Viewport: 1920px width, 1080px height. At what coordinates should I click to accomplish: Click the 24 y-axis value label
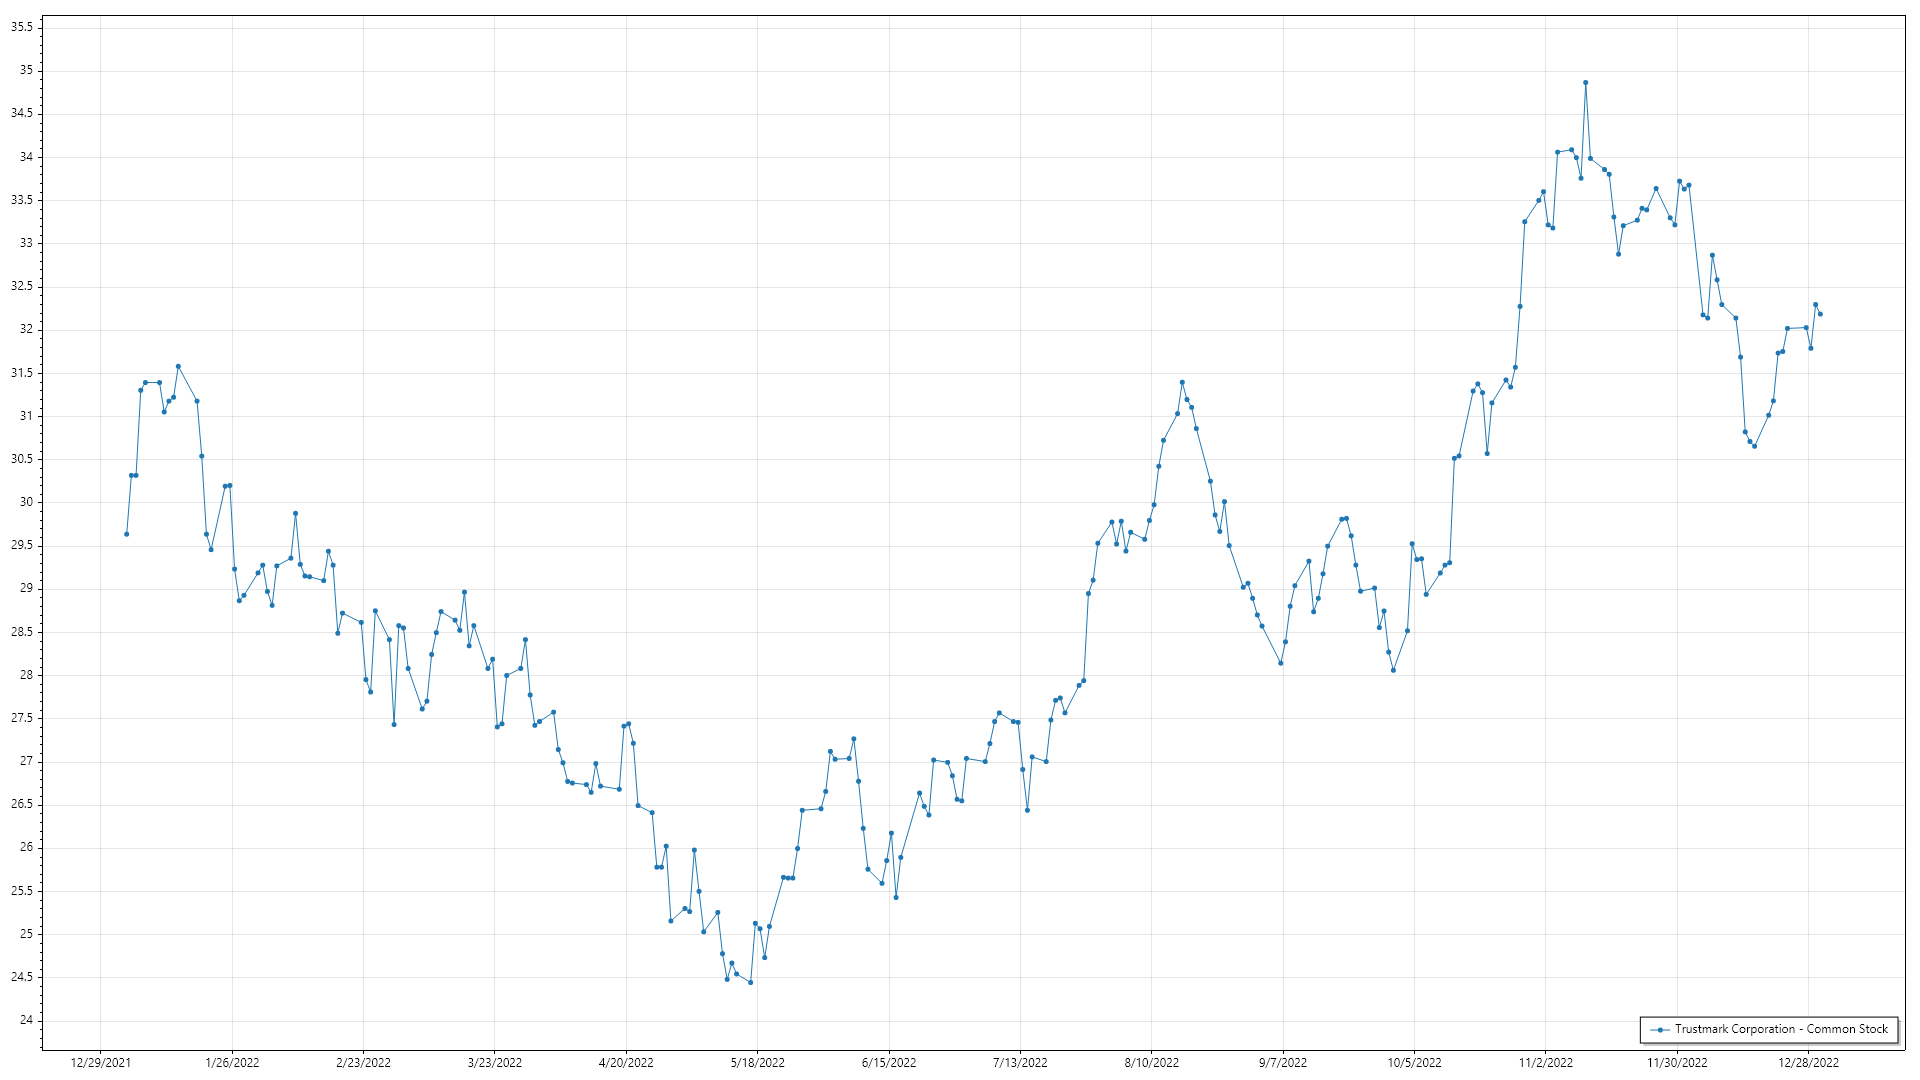(x=26, y=1021)
